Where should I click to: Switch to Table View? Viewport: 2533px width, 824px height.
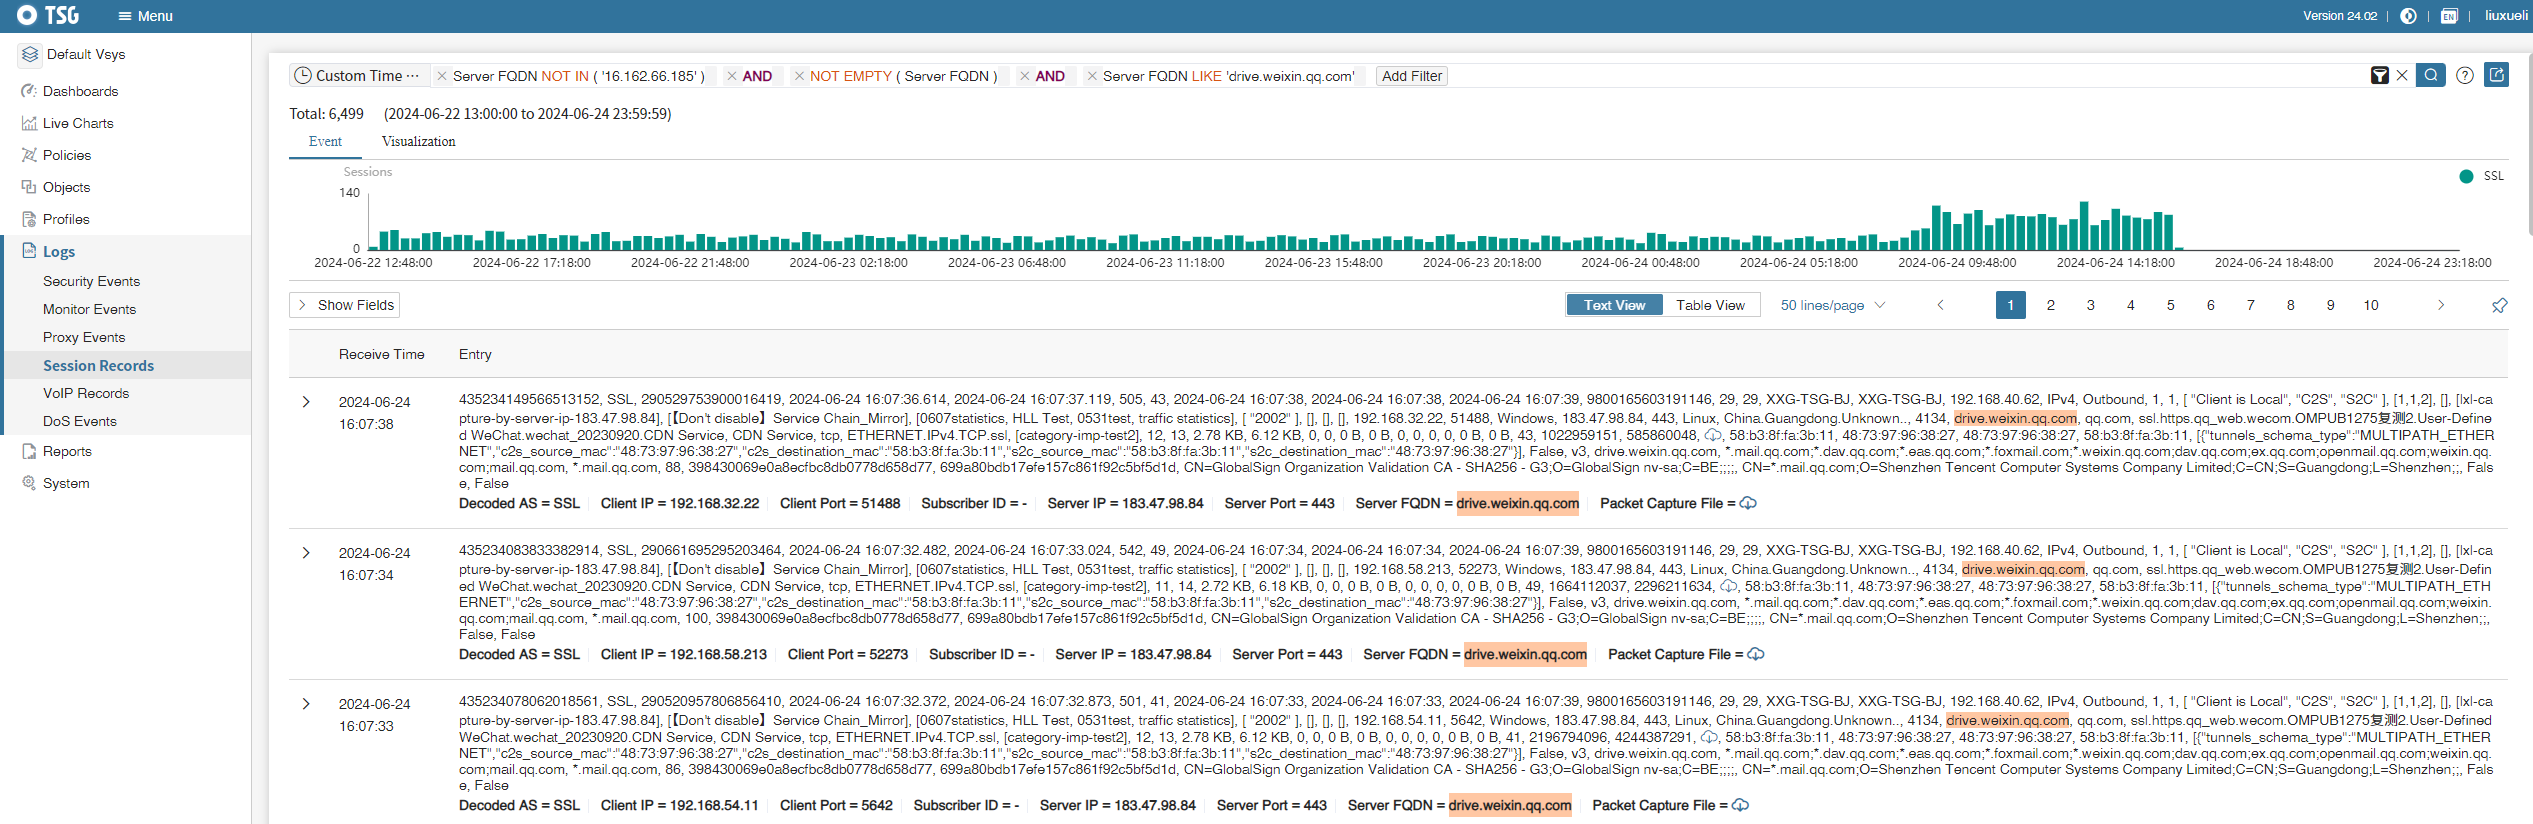pos(1710,305)
